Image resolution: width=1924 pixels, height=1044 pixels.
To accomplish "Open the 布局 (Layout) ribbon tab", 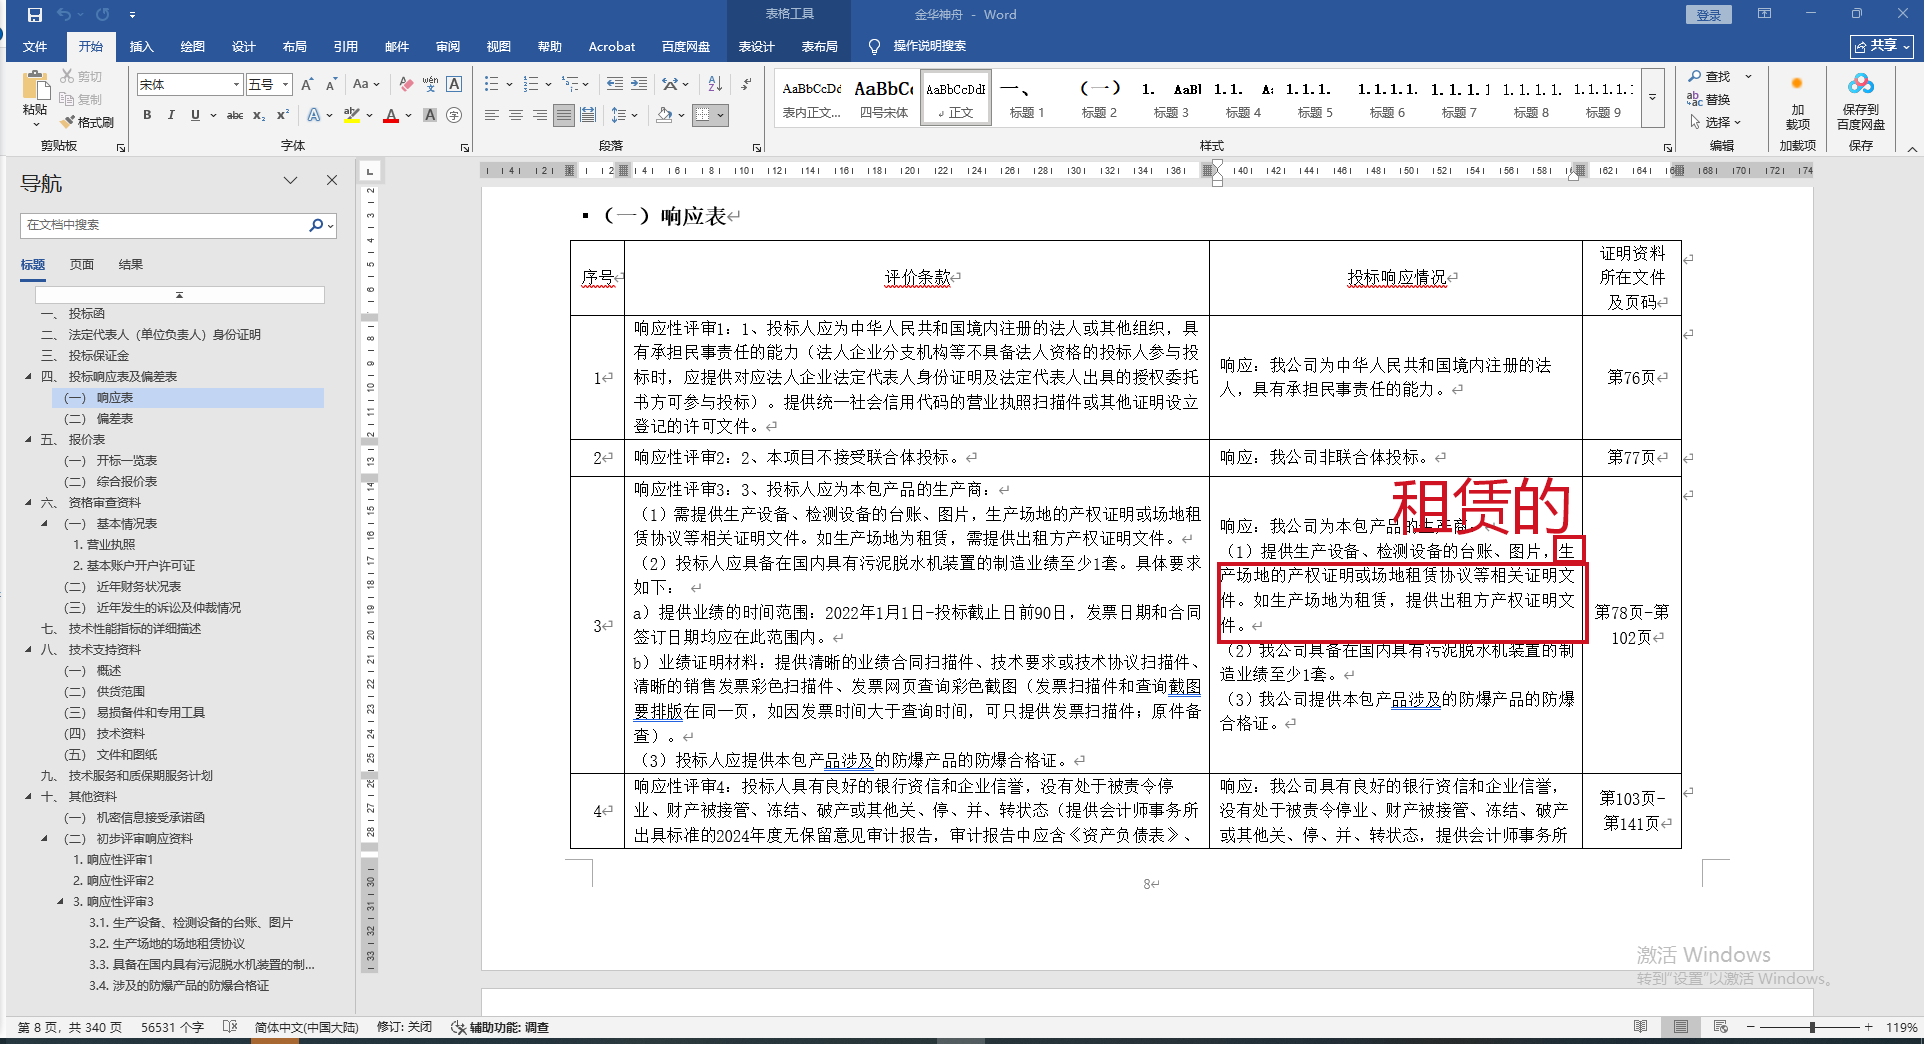I will 294,46.
